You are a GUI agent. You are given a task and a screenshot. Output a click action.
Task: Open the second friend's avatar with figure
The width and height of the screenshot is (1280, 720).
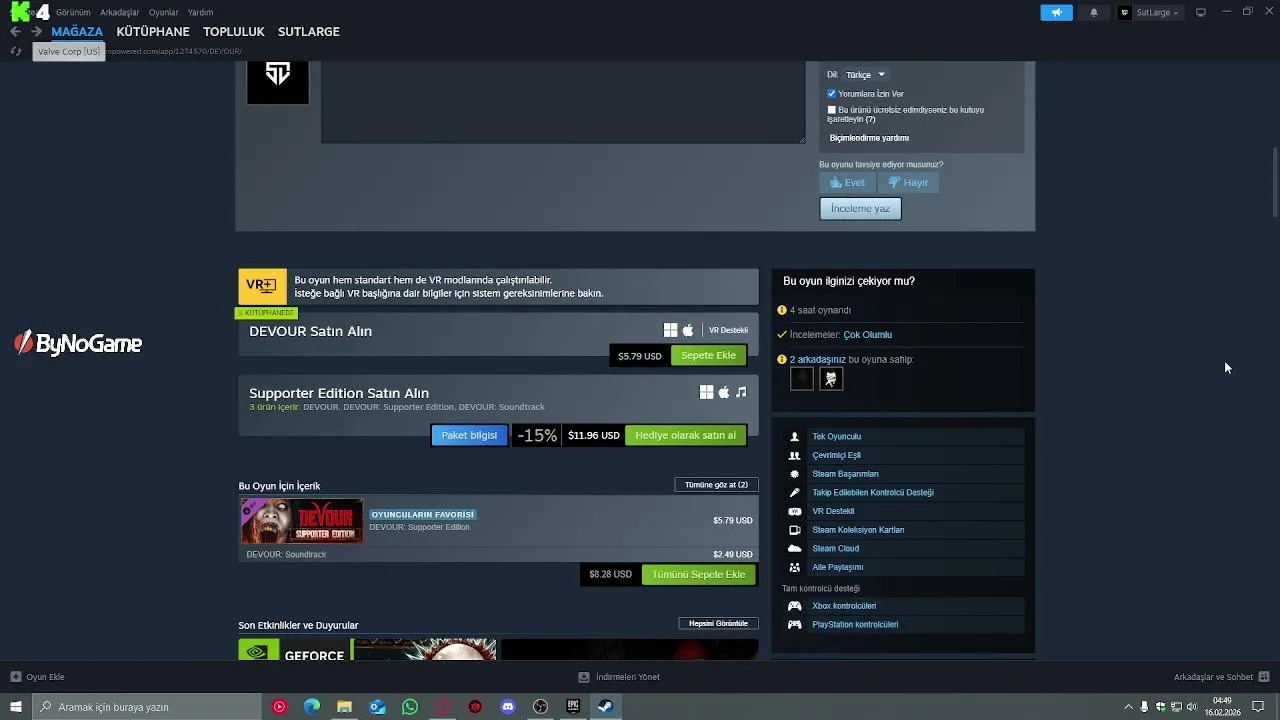(x=831, y=379)
